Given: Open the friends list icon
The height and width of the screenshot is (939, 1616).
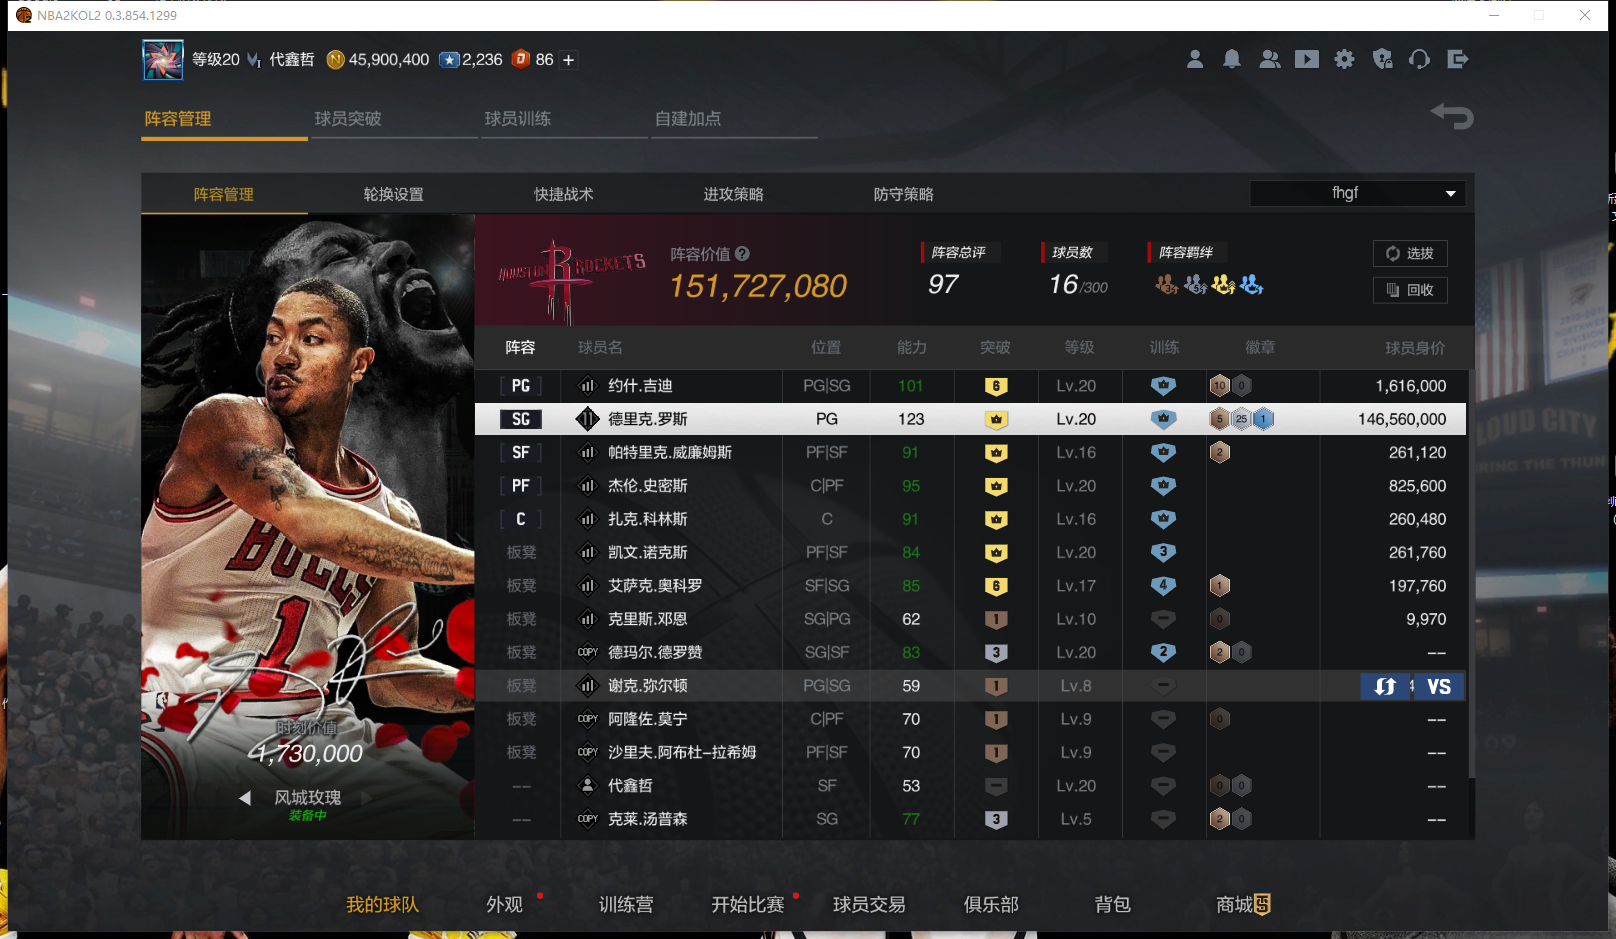Looking at the screenshot, I should tap(1269, 60).
